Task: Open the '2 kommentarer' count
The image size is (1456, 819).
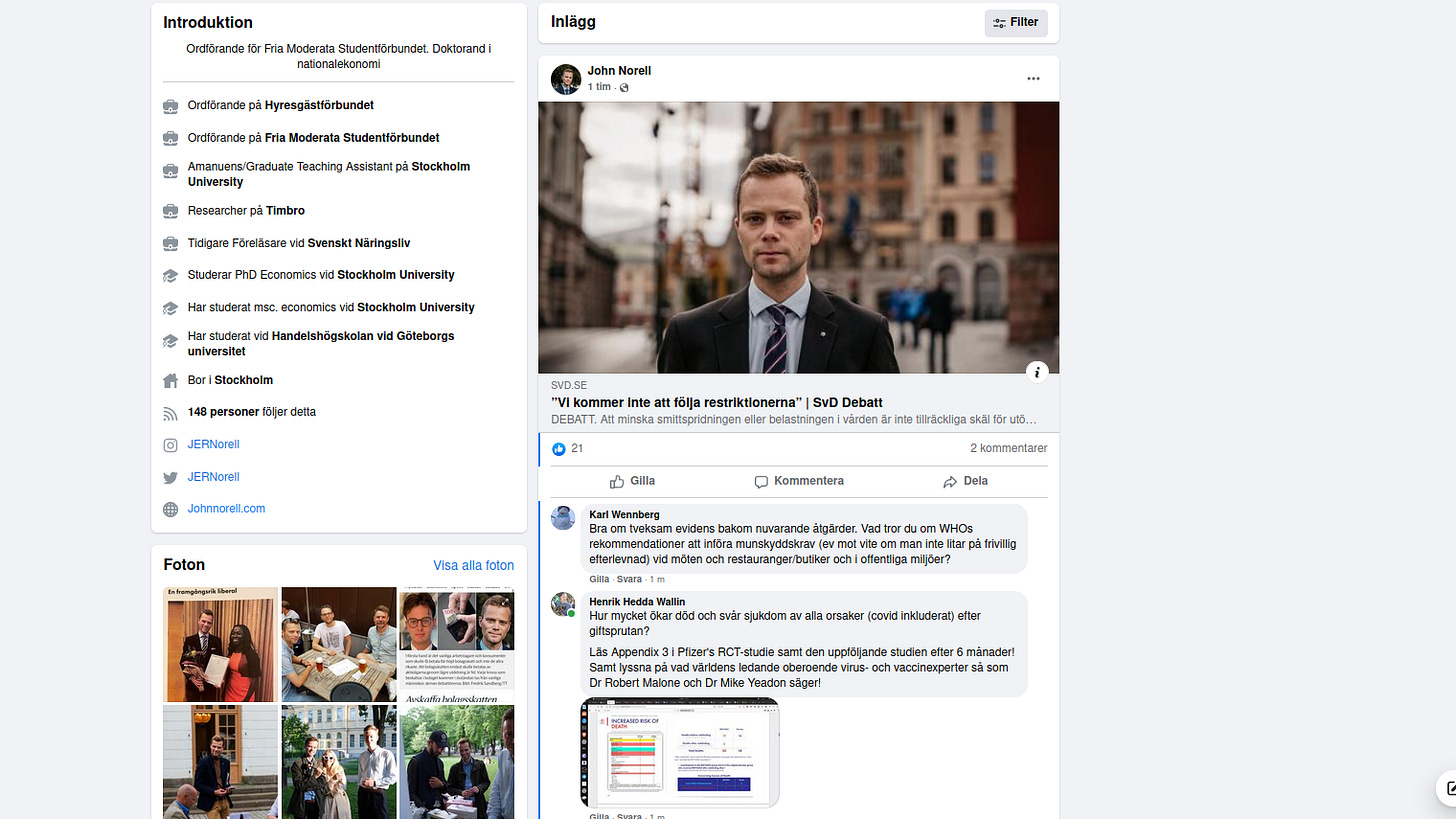Action: pos(1008,449)
